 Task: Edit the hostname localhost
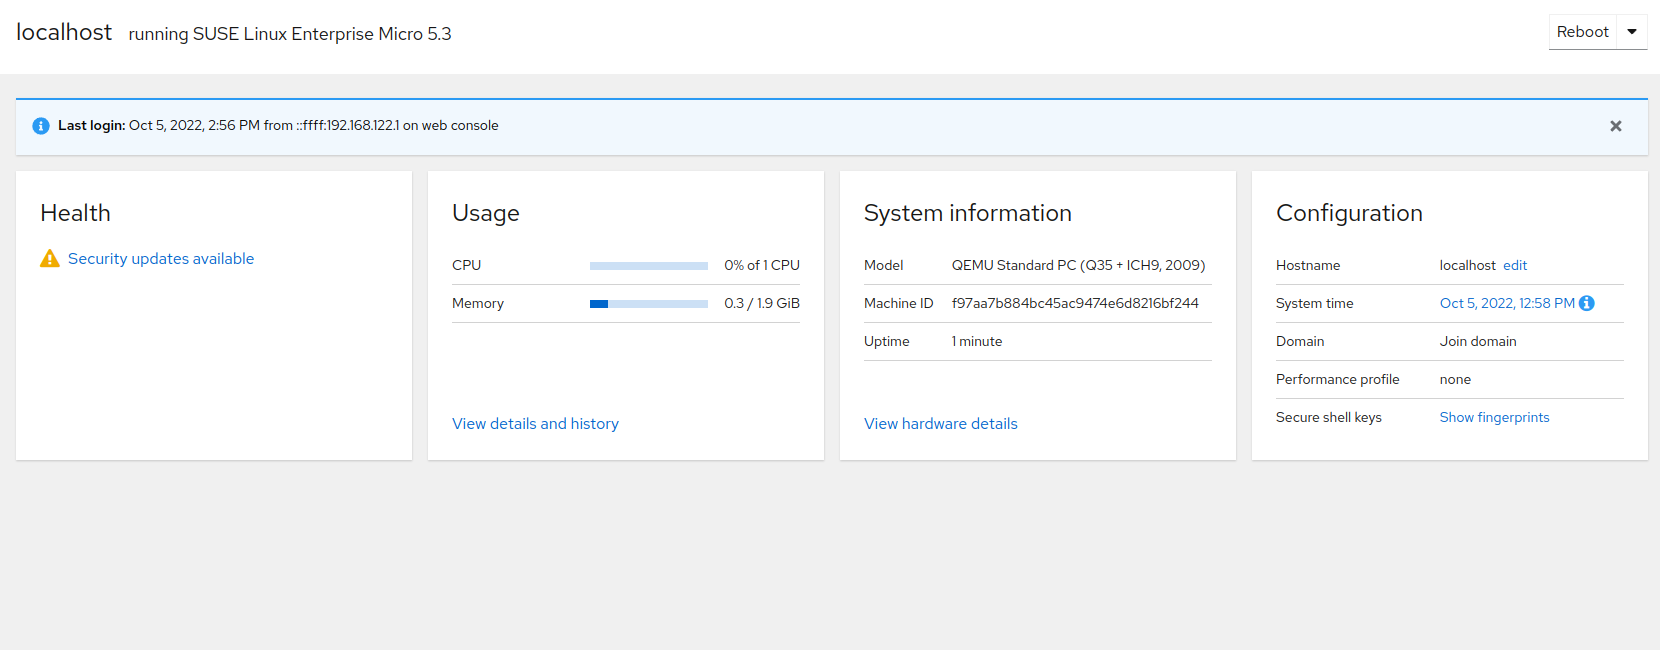coord(1515,266)
